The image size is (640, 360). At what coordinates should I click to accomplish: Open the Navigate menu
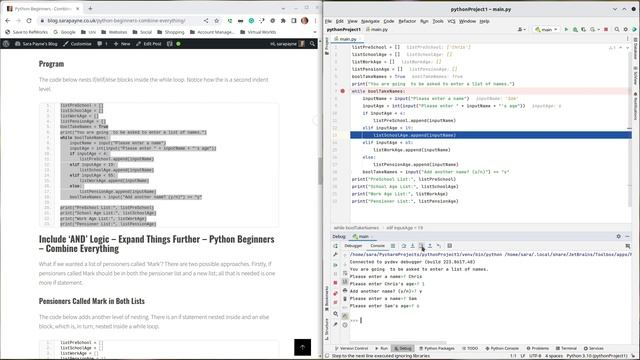coord(370,21)
